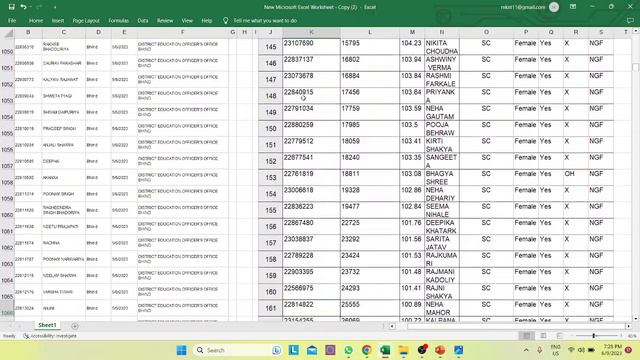Click the zoom out minus button
Screen dimensions: 640x360
point(573,336)
